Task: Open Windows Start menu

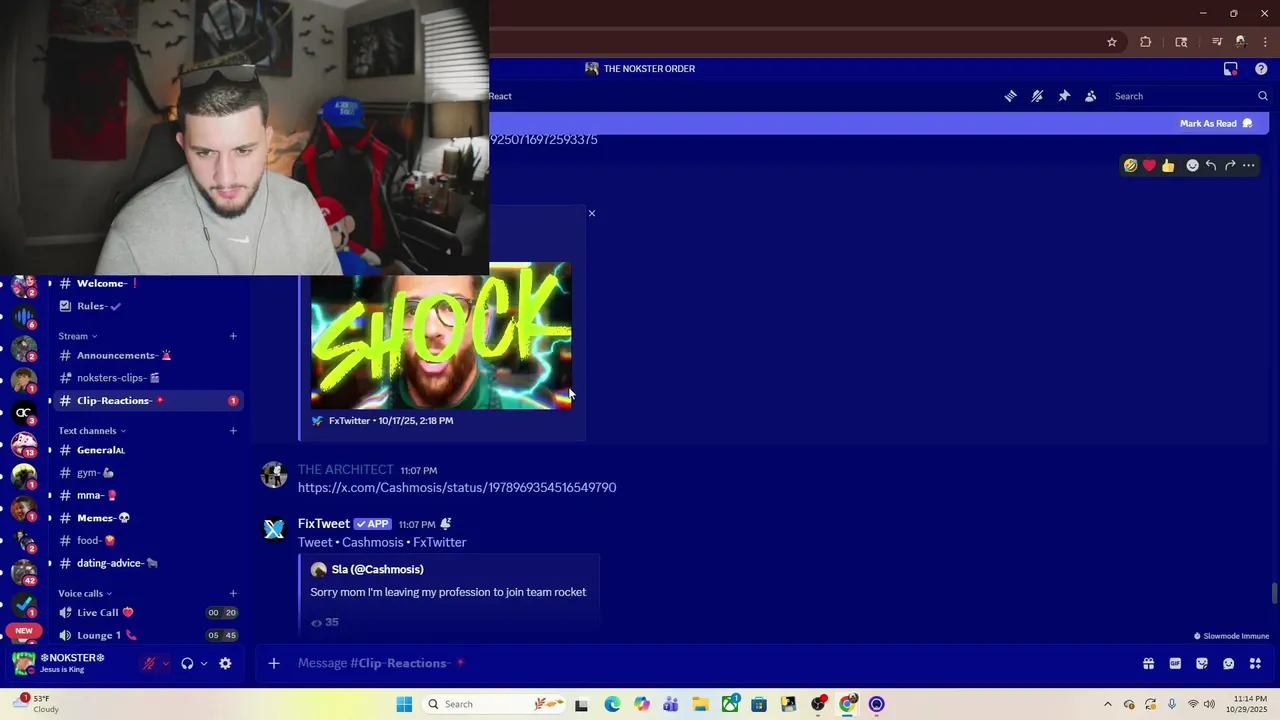Action: pos(404,704)
